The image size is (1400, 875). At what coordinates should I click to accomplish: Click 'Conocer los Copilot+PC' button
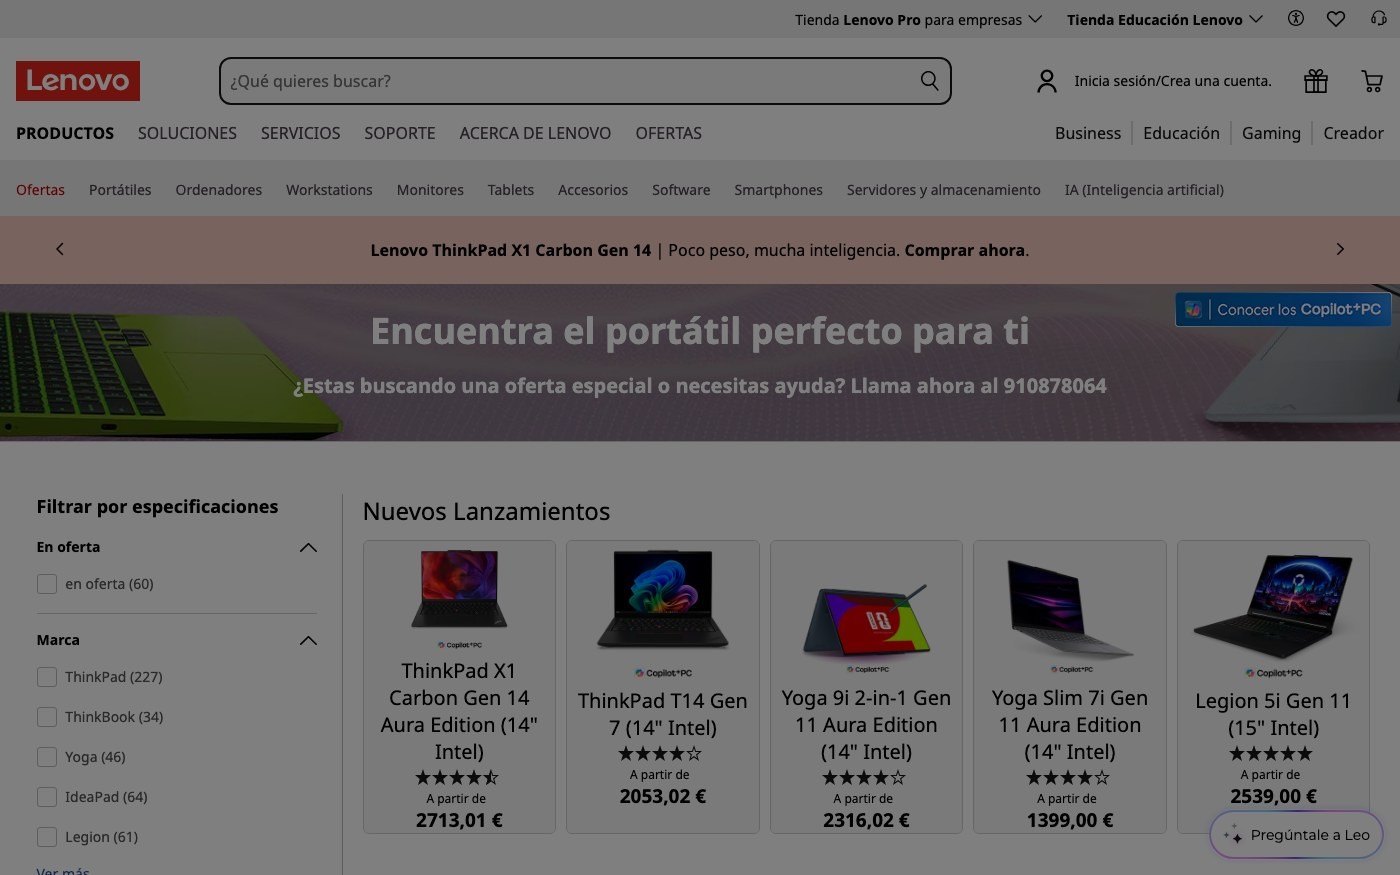tap(1283, 310)
